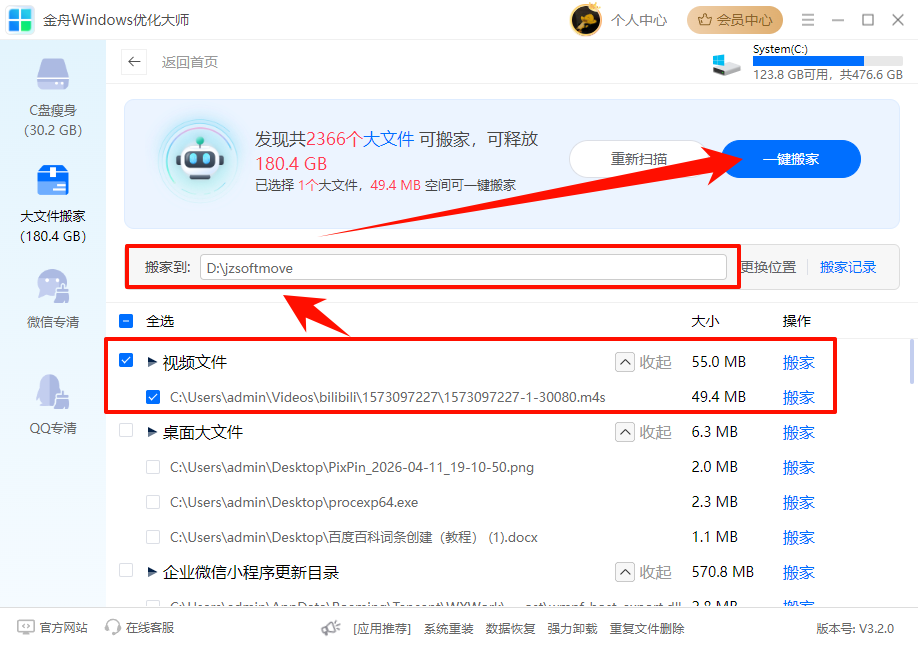918x647 pixels.
Task: Toggle the 全选 checkbox
Action: coord(126,321)
